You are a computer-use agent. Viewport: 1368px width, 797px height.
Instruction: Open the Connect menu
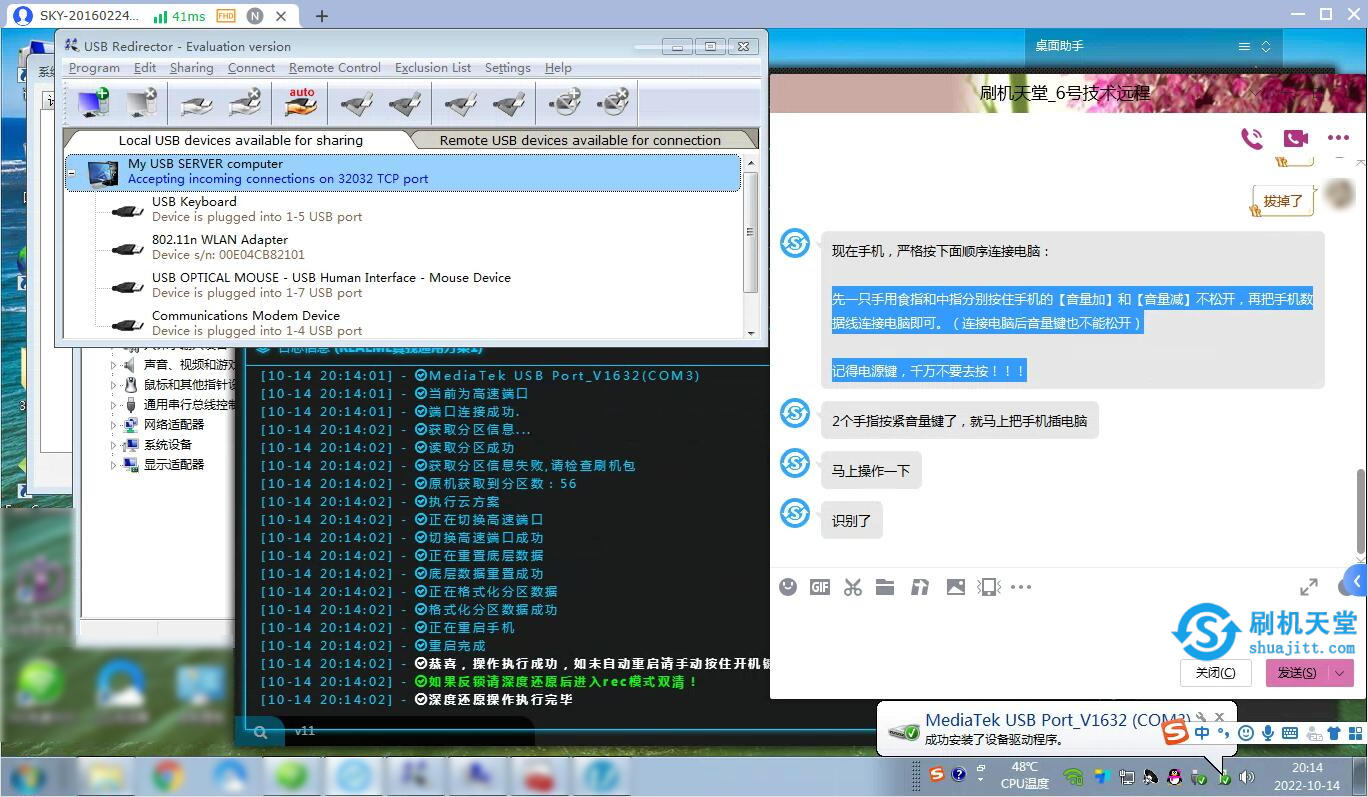coord(251,68)
